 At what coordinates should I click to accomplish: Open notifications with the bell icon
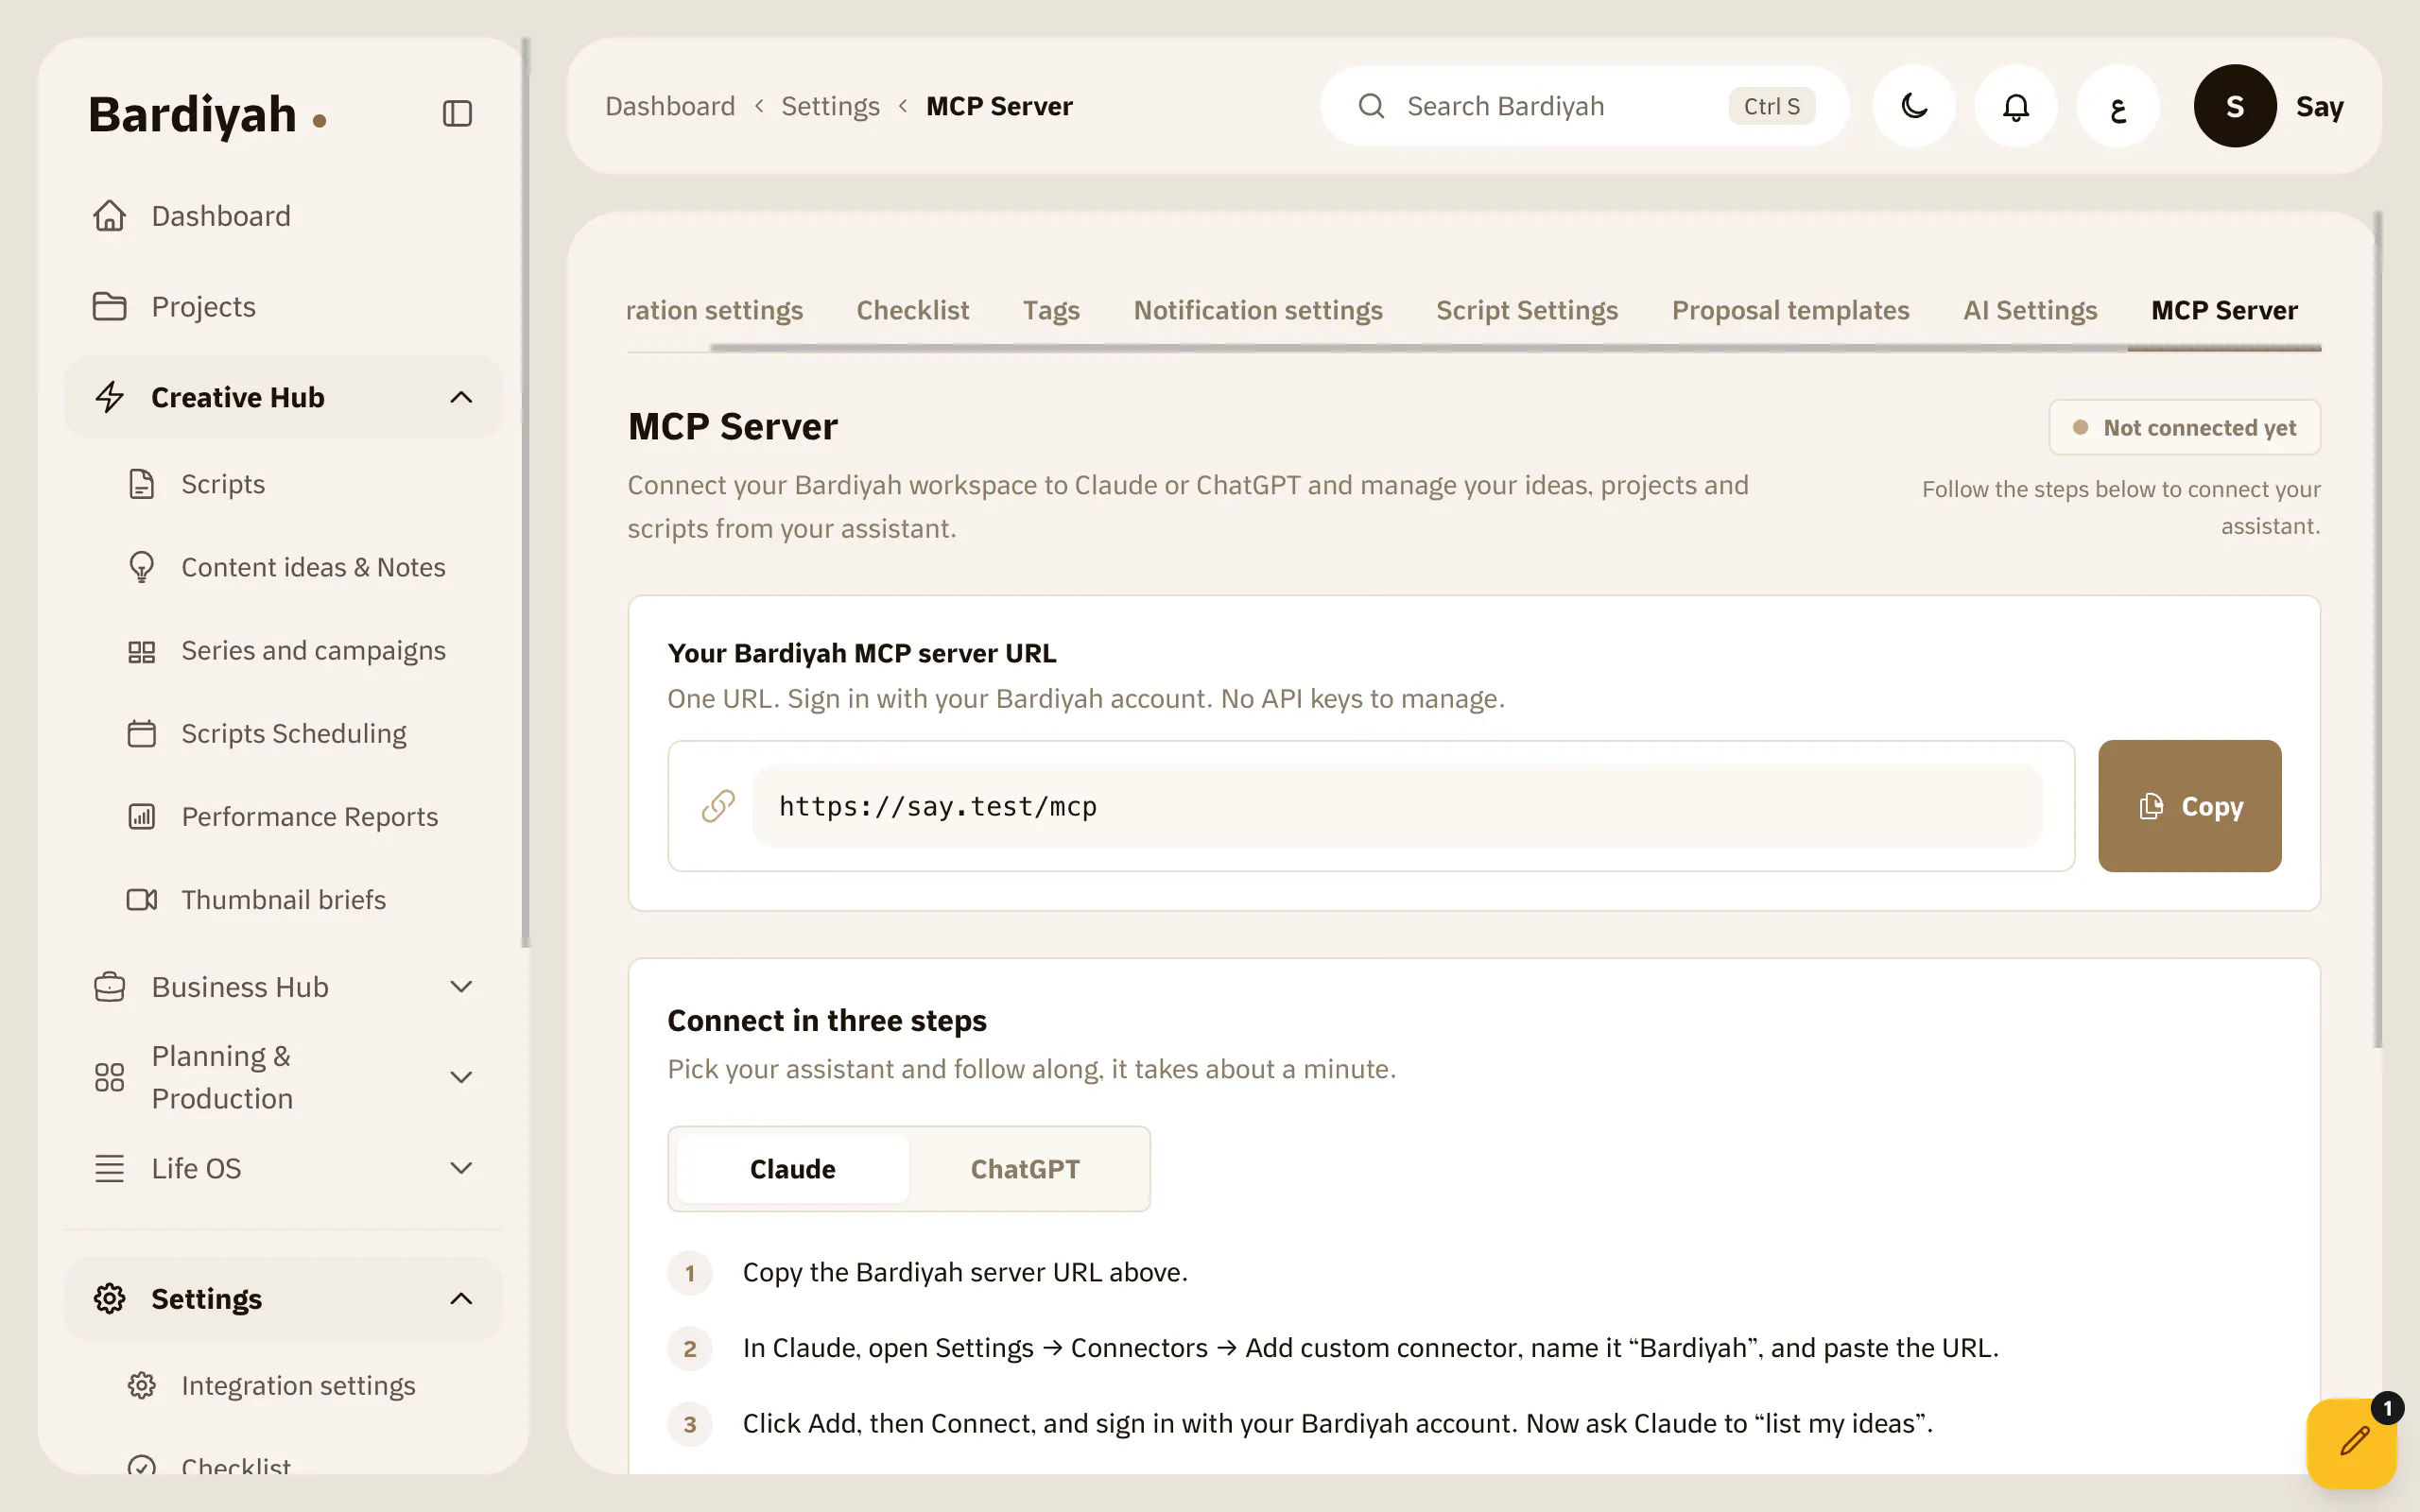pos(2016,106)
